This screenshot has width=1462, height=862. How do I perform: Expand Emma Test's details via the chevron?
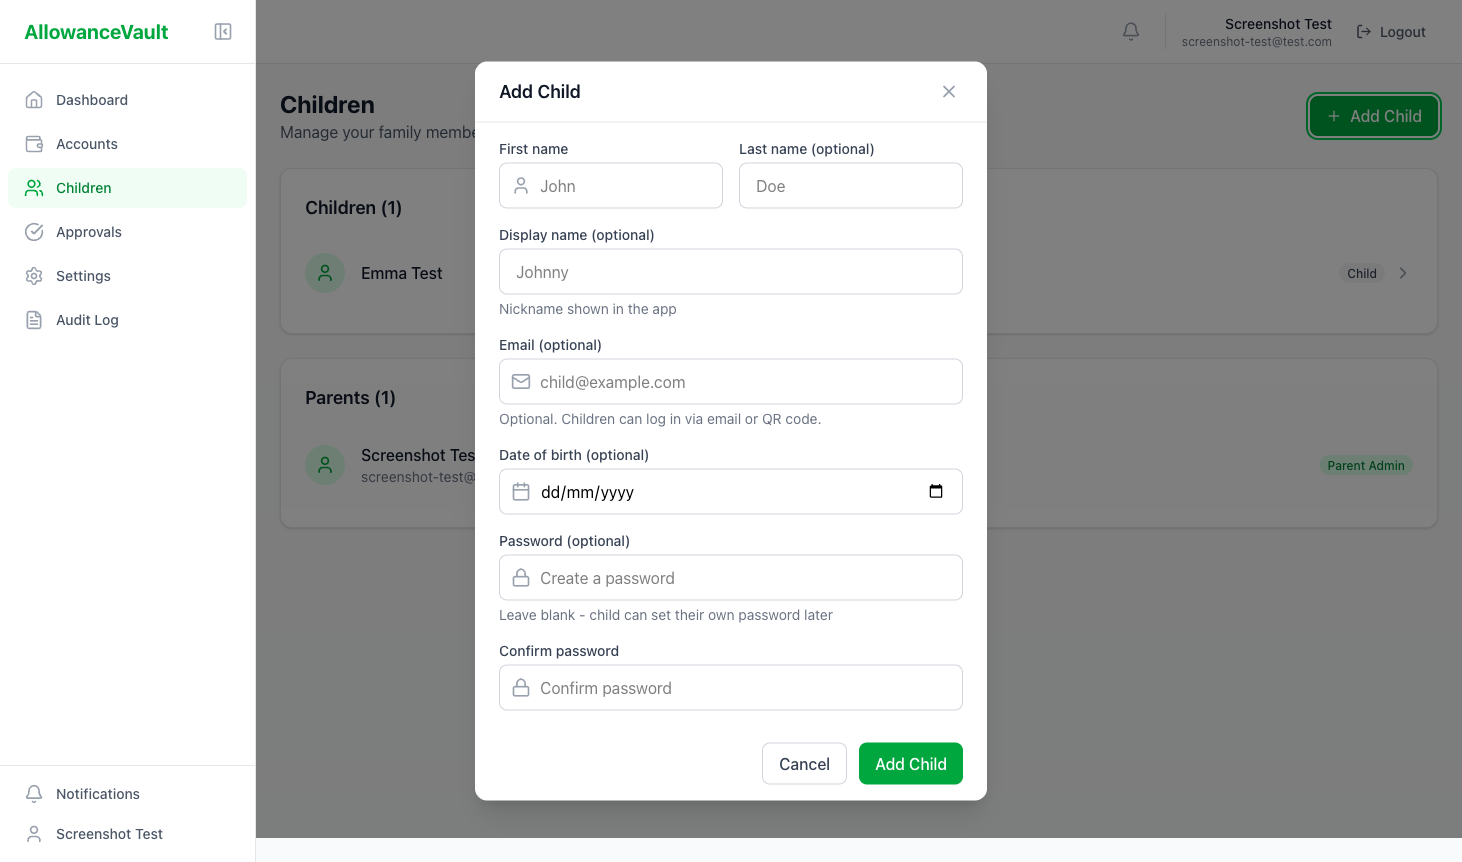pyautogui.click(x=1402, y=272)
